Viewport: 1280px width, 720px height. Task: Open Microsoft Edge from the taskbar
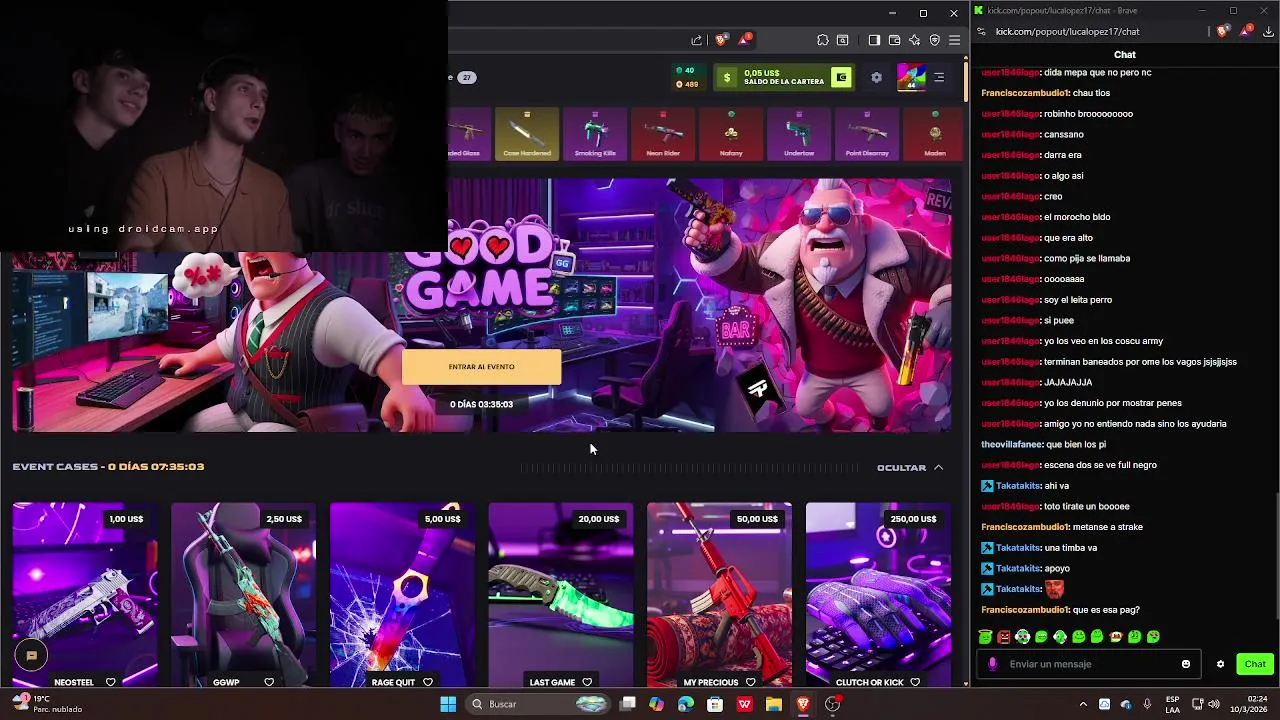point(686,704)
